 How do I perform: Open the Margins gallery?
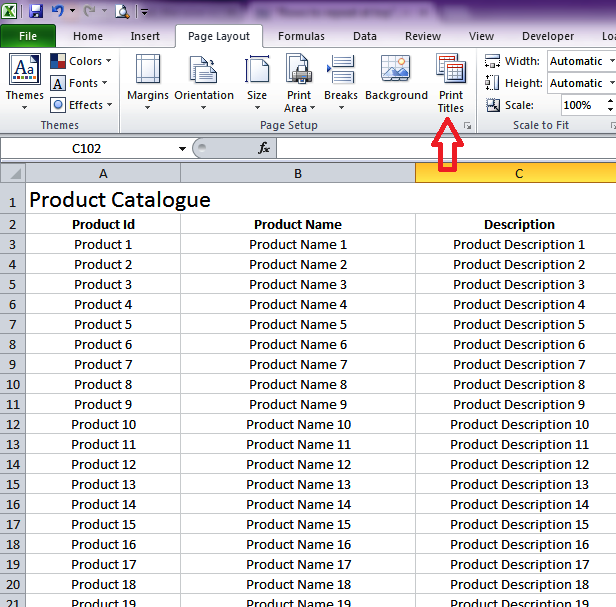pos(148,84)
